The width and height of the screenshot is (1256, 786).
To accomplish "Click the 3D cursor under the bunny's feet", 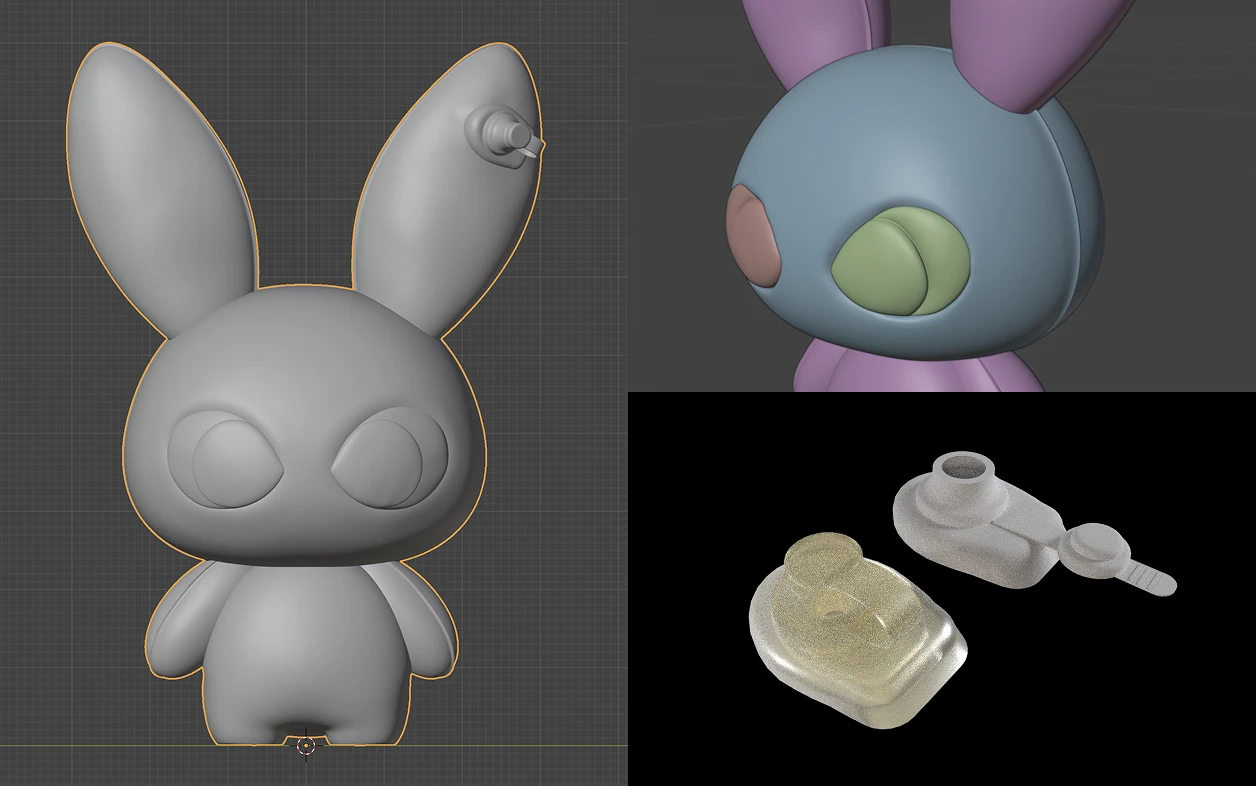I will [x=306, y=745].
